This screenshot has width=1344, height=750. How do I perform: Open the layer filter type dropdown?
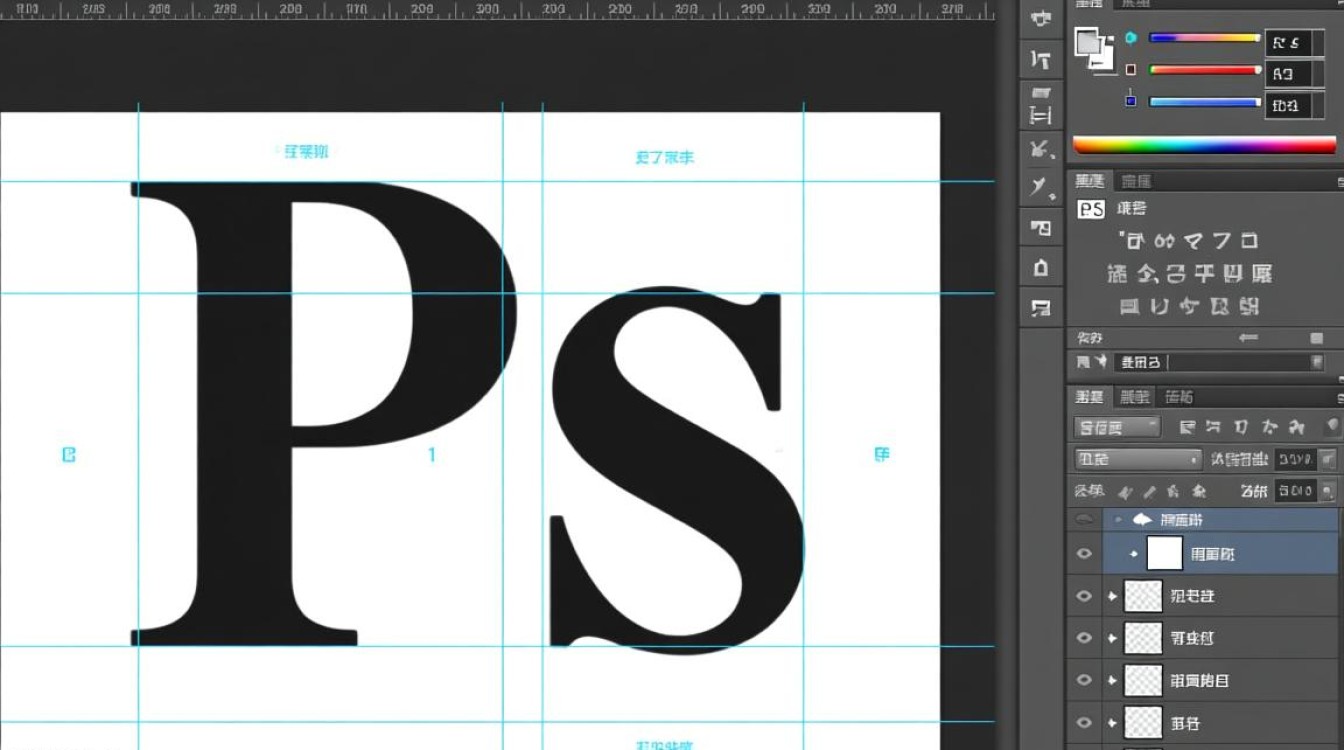tap(1117, 427)
